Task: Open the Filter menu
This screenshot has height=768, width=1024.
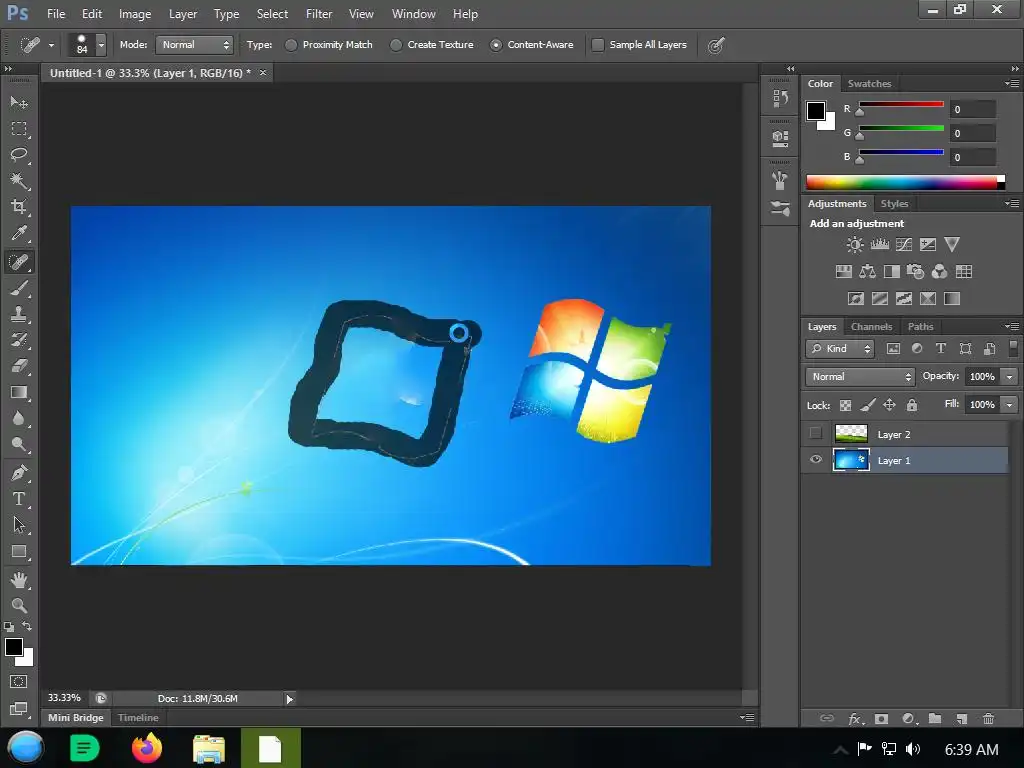Action: (x=319, y=14)
